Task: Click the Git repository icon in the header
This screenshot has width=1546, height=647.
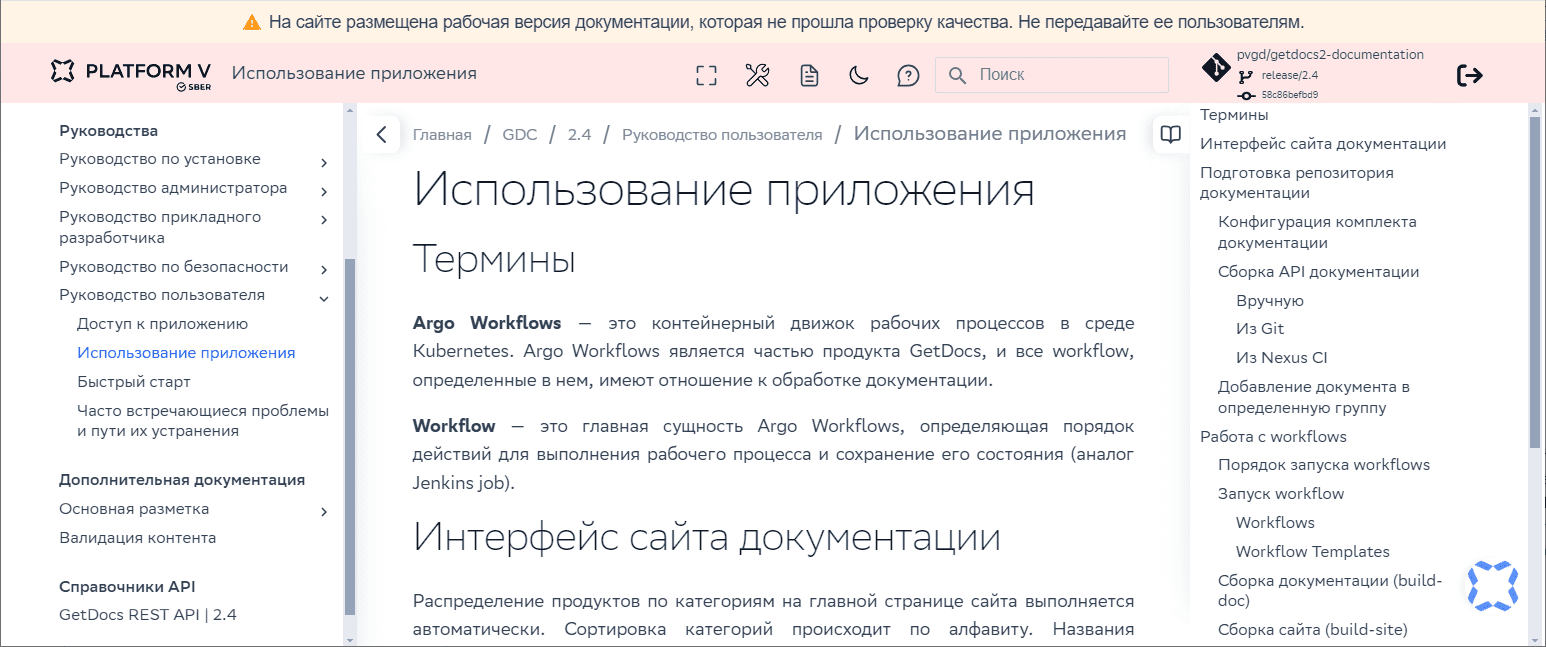Action: pyautogui.click(x=1216, y=68)
